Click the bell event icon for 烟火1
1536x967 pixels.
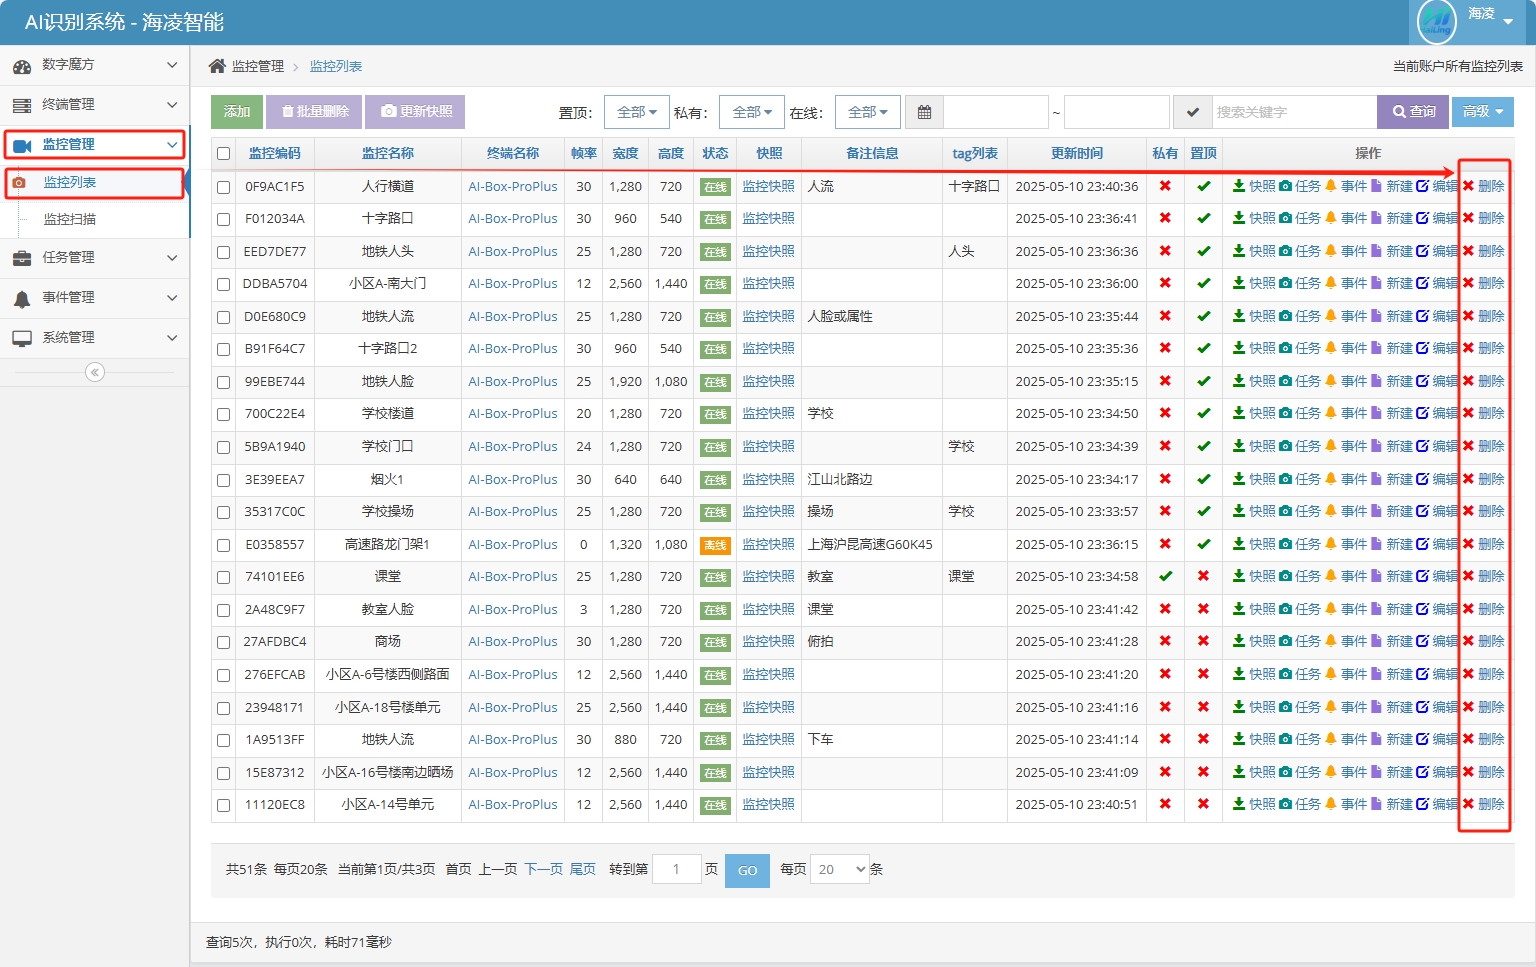1331,479
